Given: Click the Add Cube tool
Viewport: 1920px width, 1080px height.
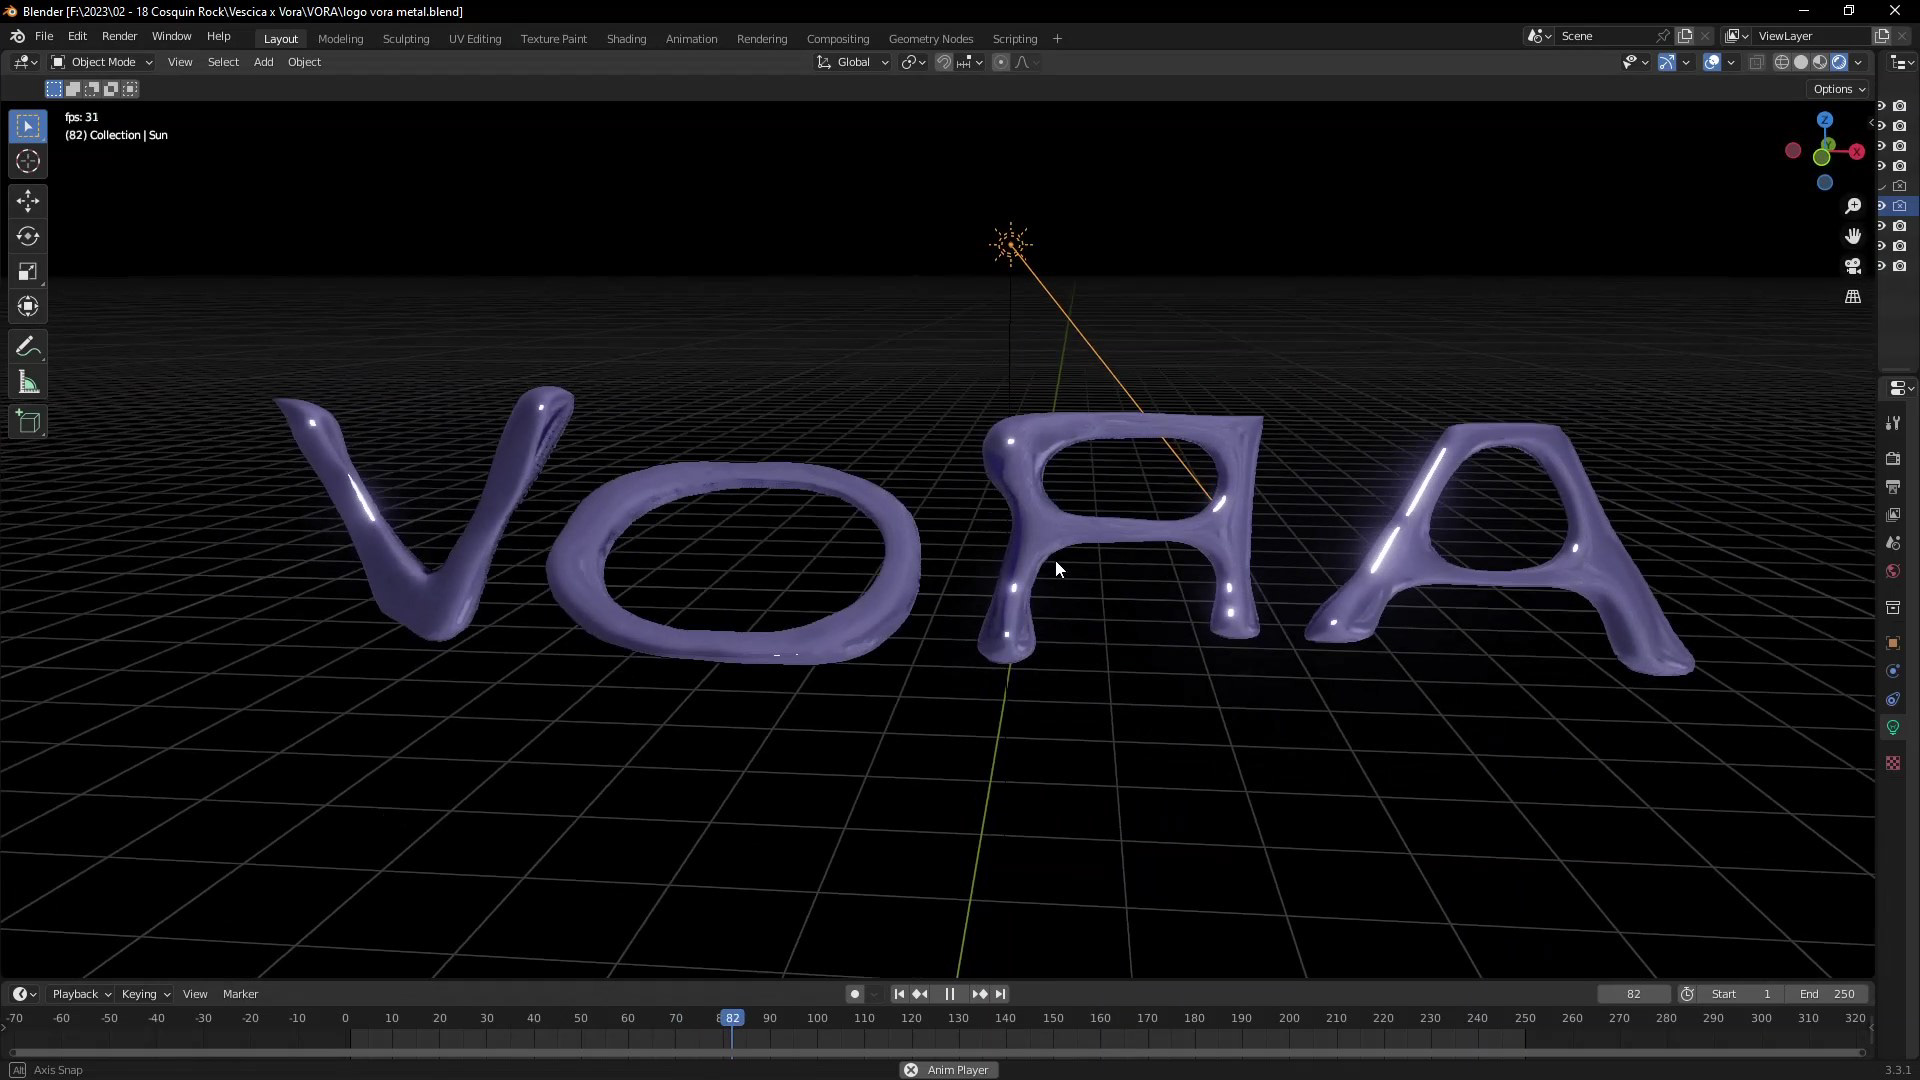Looking at the screenshot, I should pos(28,422).
